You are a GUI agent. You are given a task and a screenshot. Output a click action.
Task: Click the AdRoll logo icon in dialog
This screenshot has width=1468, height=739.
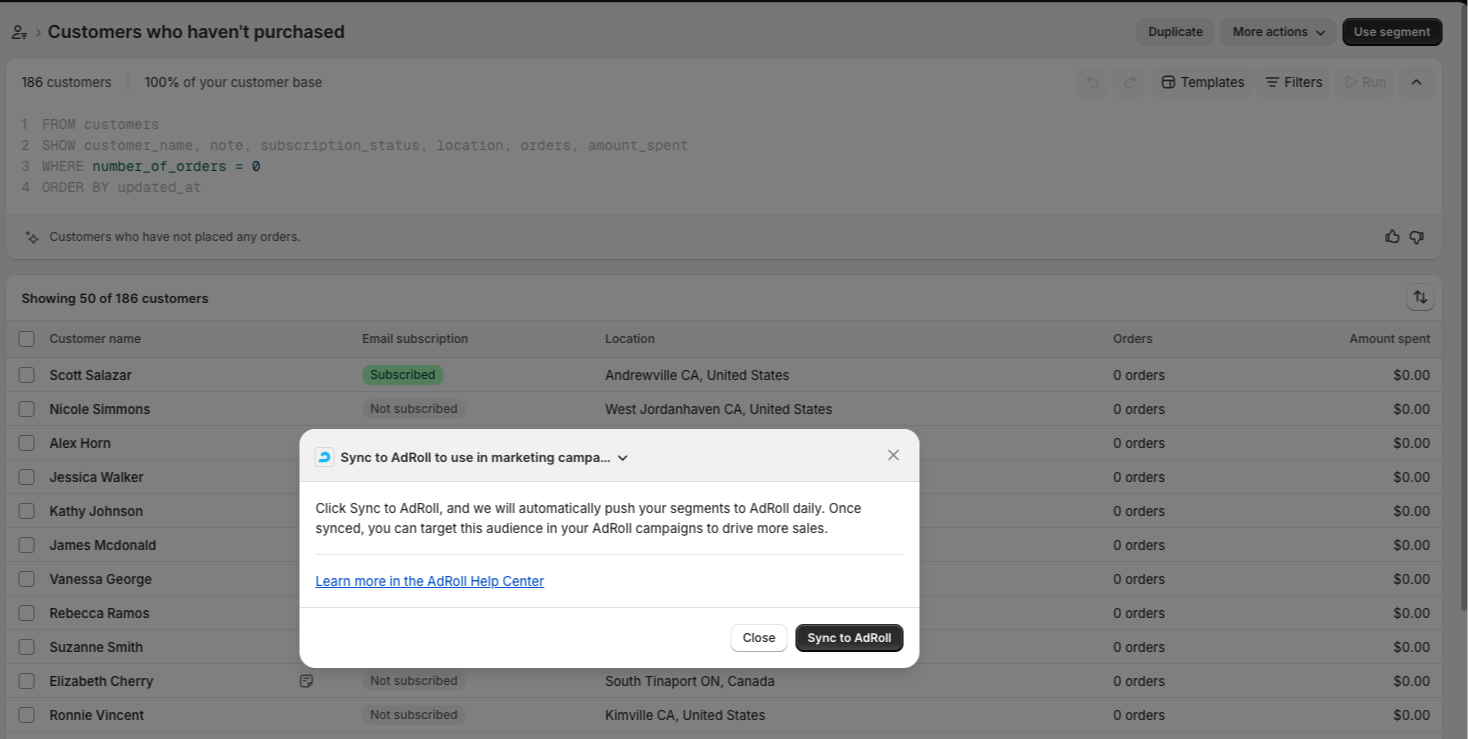point(324,457)
